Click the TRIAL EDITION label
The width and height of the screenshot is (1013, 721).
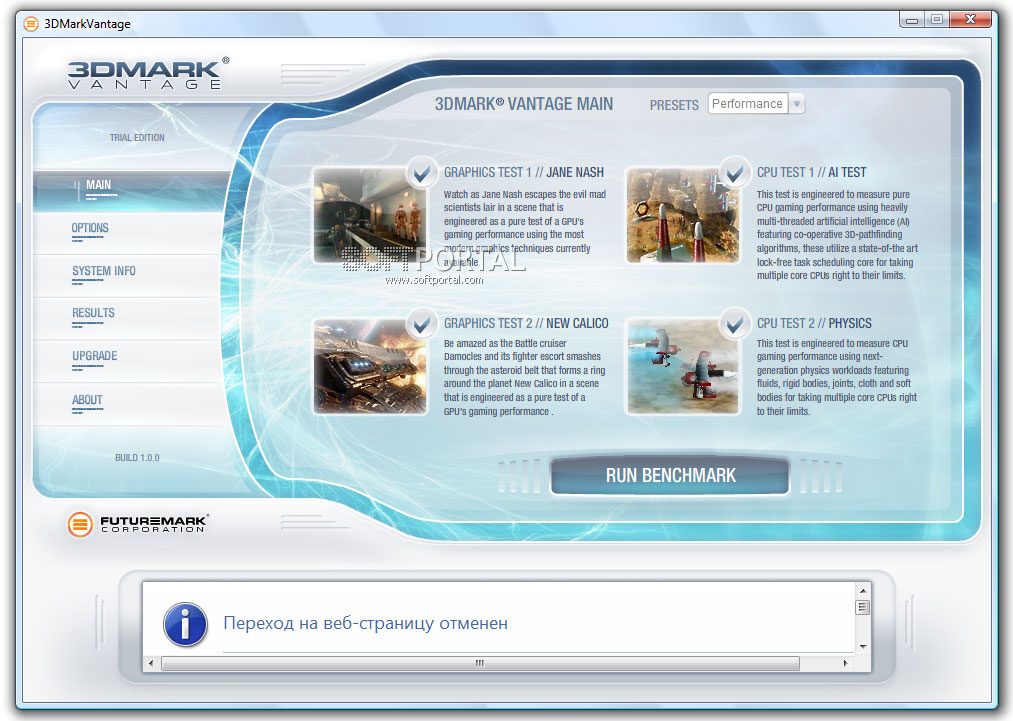137,138
